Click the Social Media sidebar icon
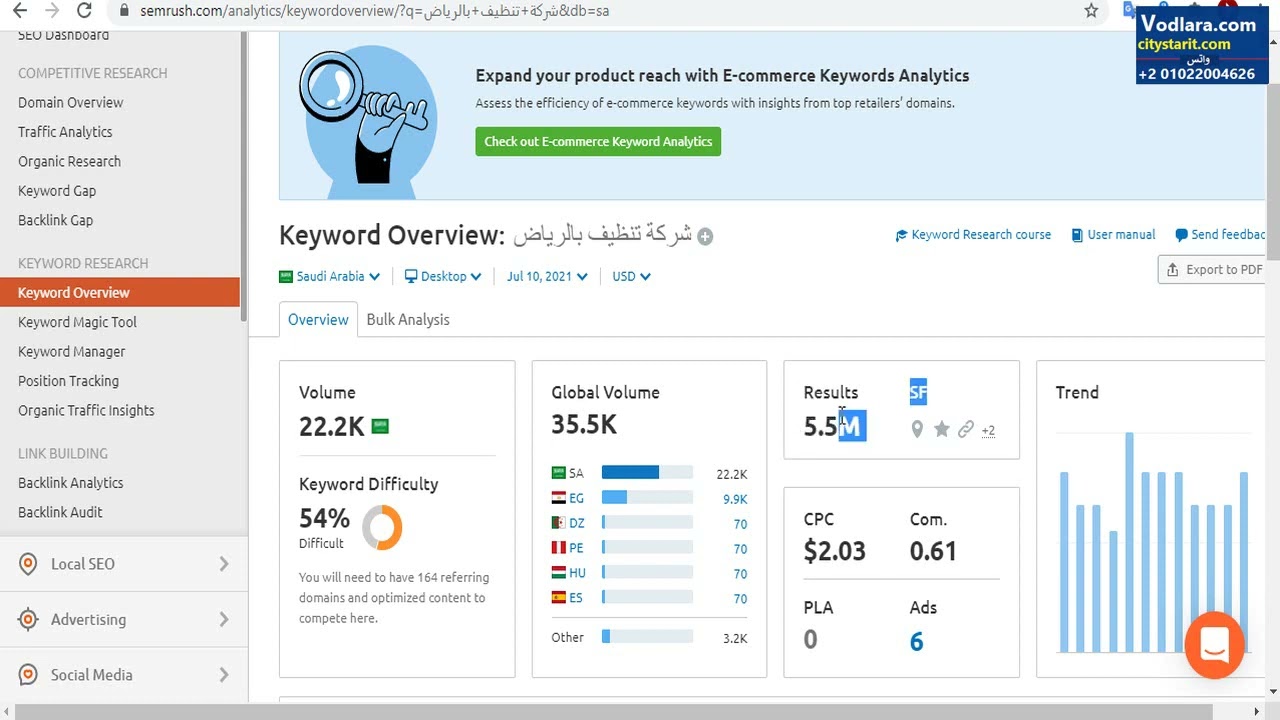1280x720 pixels. point(28,675)
